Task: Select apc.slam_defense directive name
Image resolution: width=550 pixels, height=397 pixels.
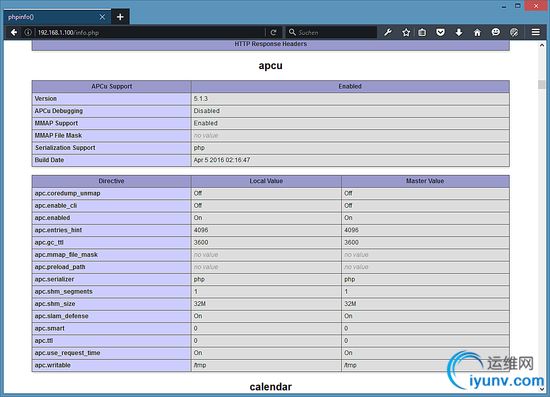Action: coord(61,316)
